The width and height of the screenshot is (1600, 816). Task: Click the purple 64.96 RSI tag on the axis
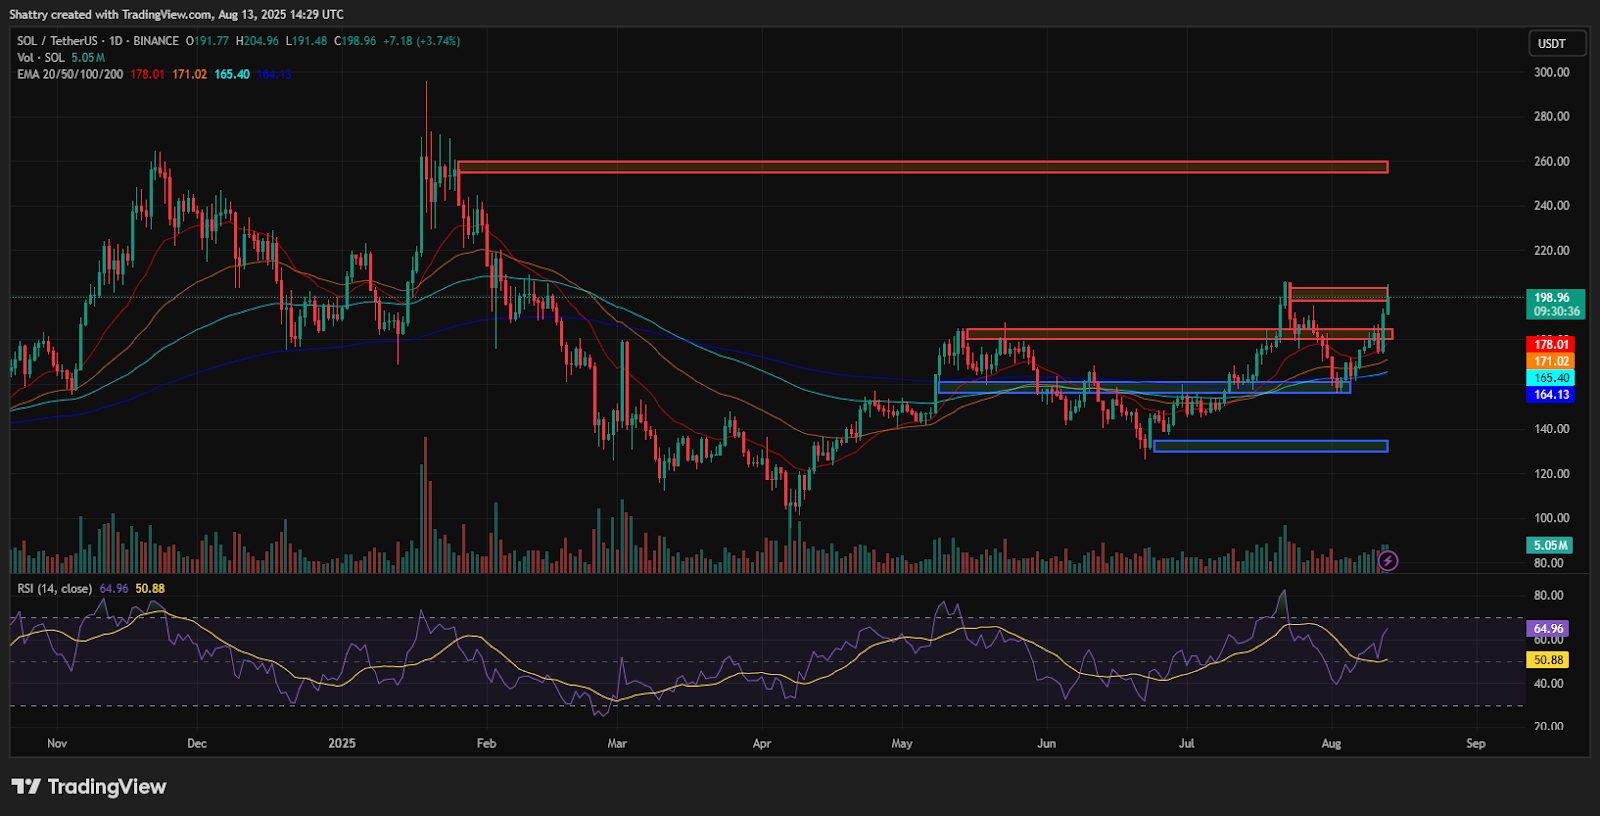pyautogui.click(x=1548, y=629)
